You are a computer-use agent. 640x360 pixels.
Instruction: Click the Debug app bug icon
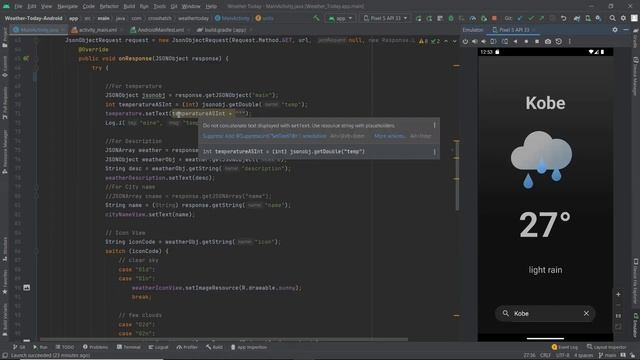(451, 18)
